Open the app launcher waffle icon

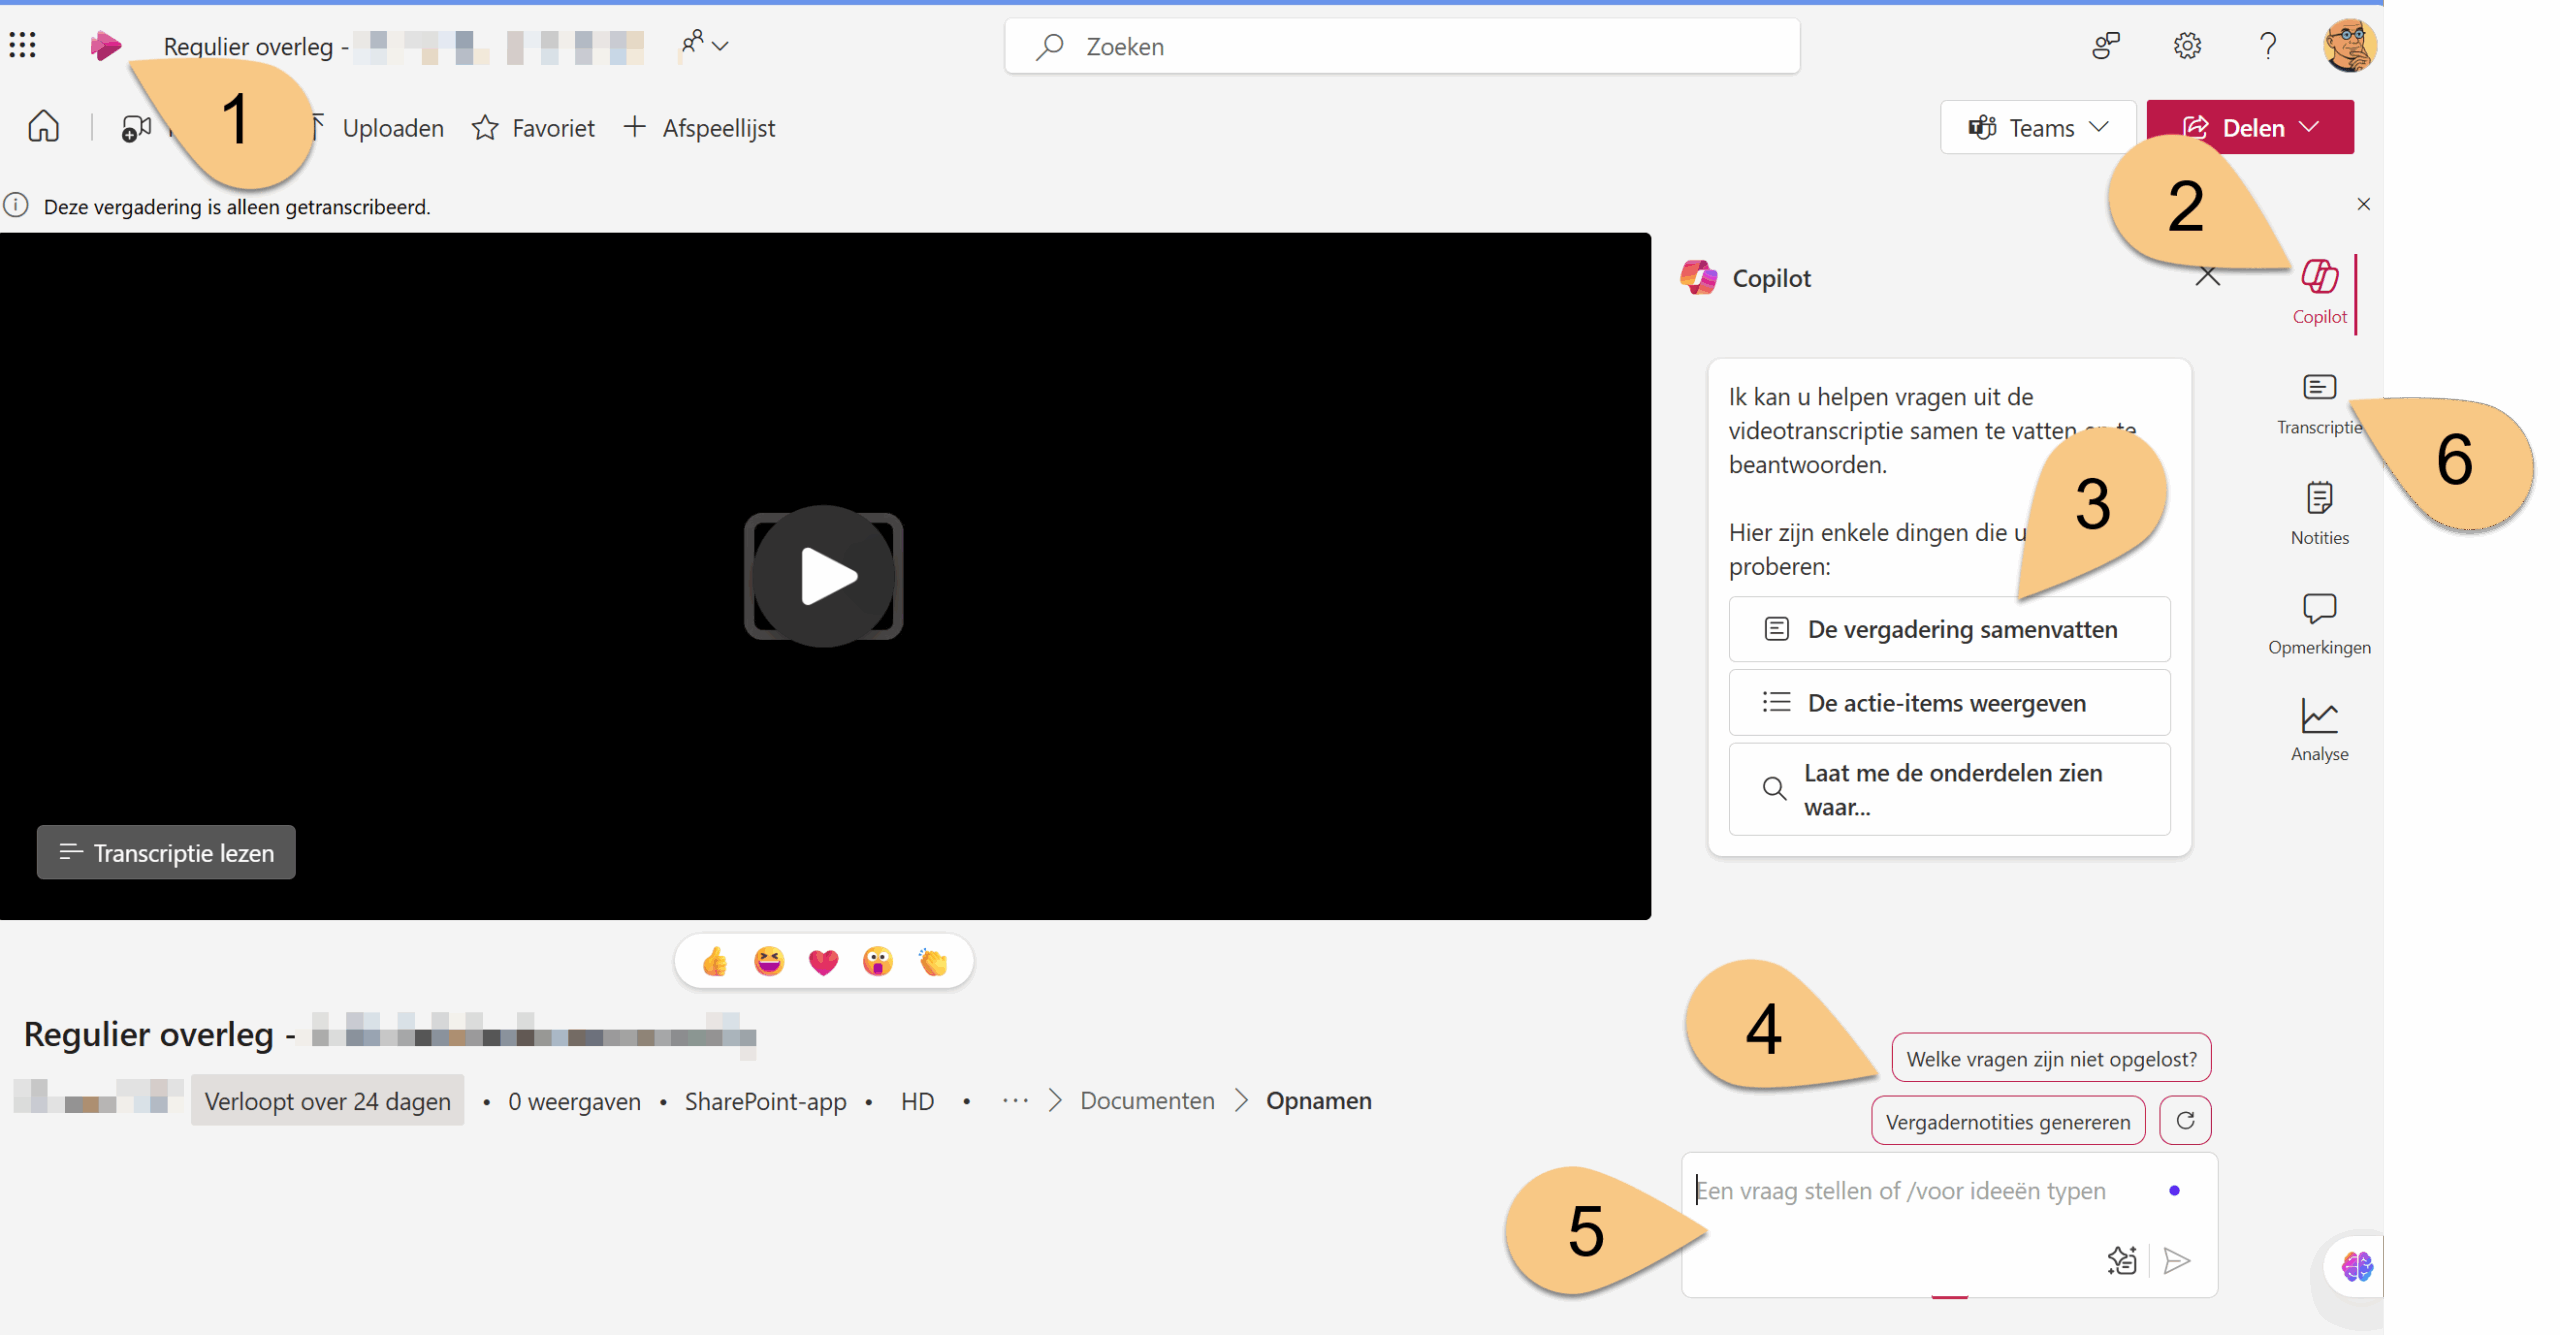(x=22, y=45)
